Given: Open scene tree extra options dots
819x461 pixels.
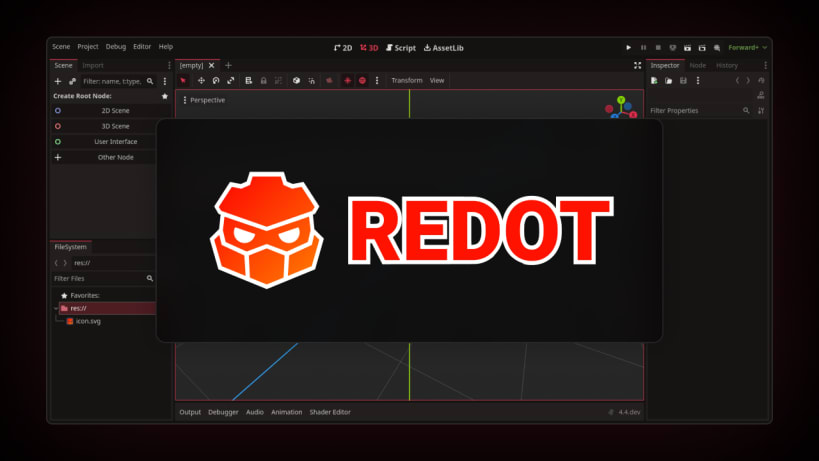Looking at the screenshot, I should (x=165, y=81).
